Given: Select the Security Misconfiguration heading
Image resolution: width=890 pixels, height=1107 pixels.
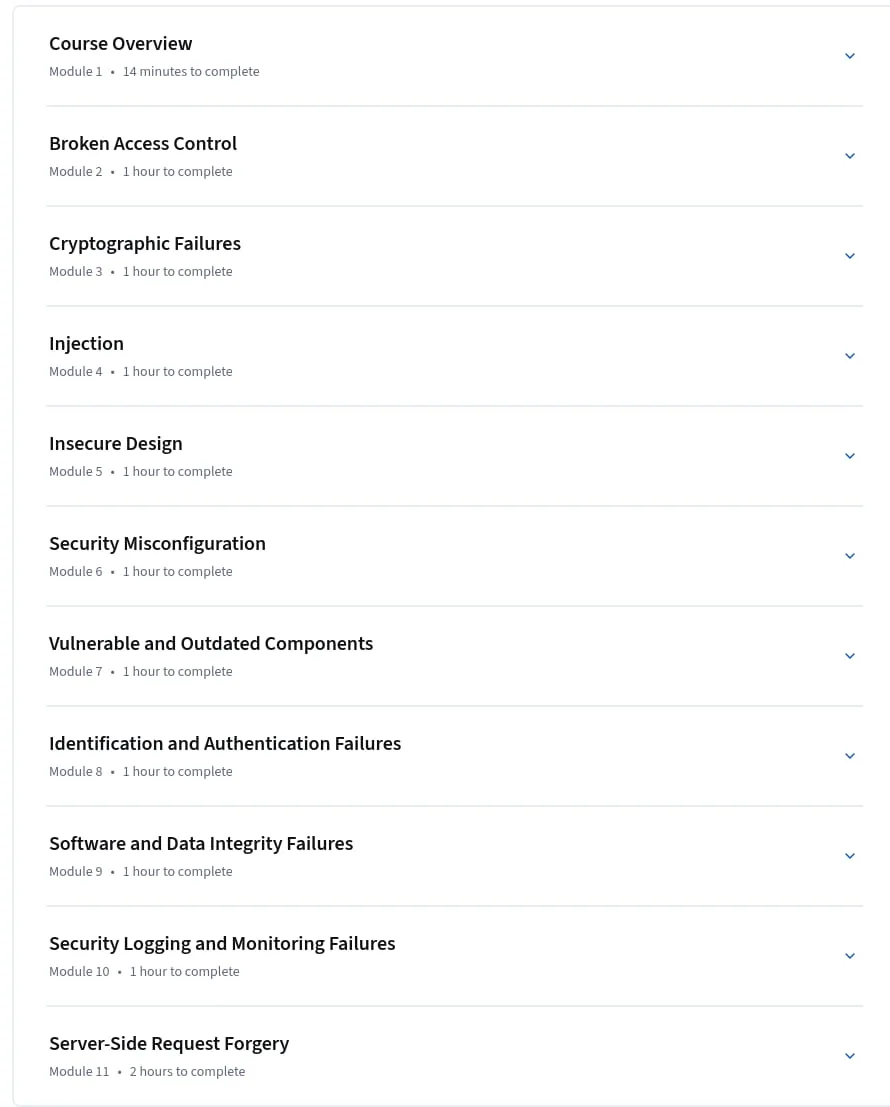Looking at the screenshot, I should [157, 544].
